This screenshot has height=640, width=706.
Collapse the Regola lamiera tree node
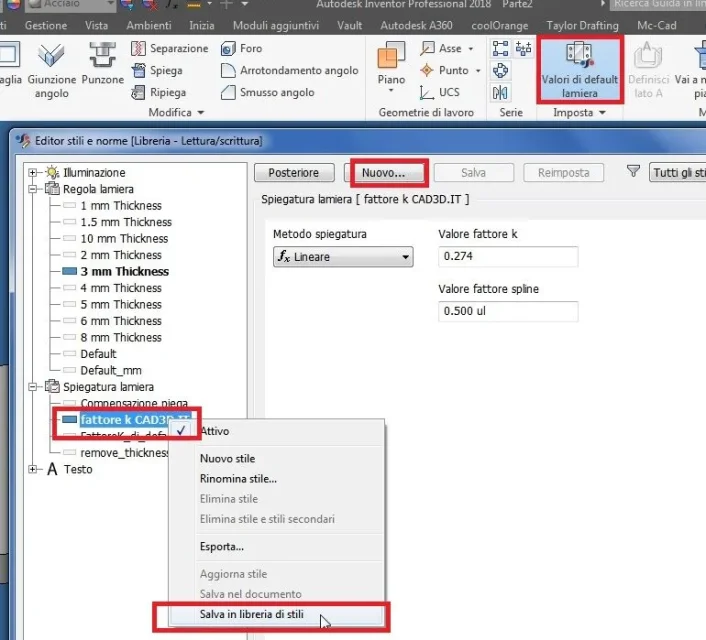pos(32,189)
